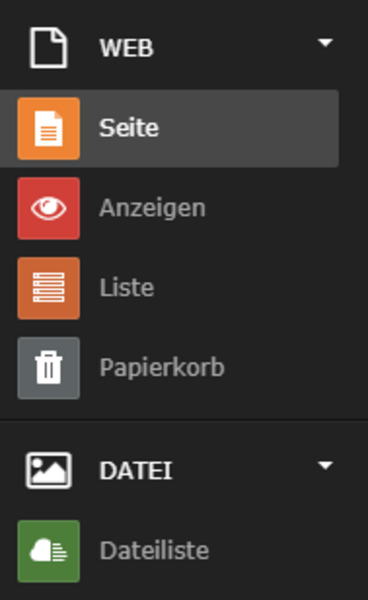Open the Seite module

tap(129, 127)
